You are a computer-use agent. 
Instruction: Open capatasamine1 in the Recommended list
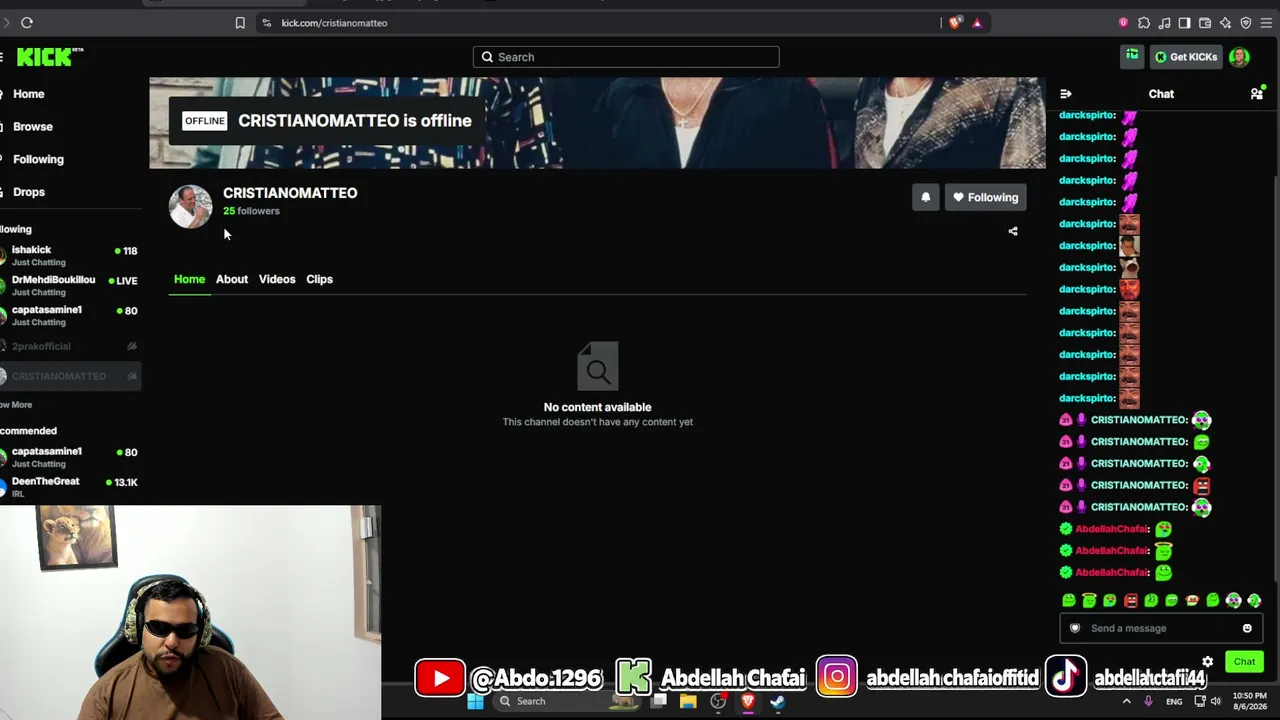[70, 457]
